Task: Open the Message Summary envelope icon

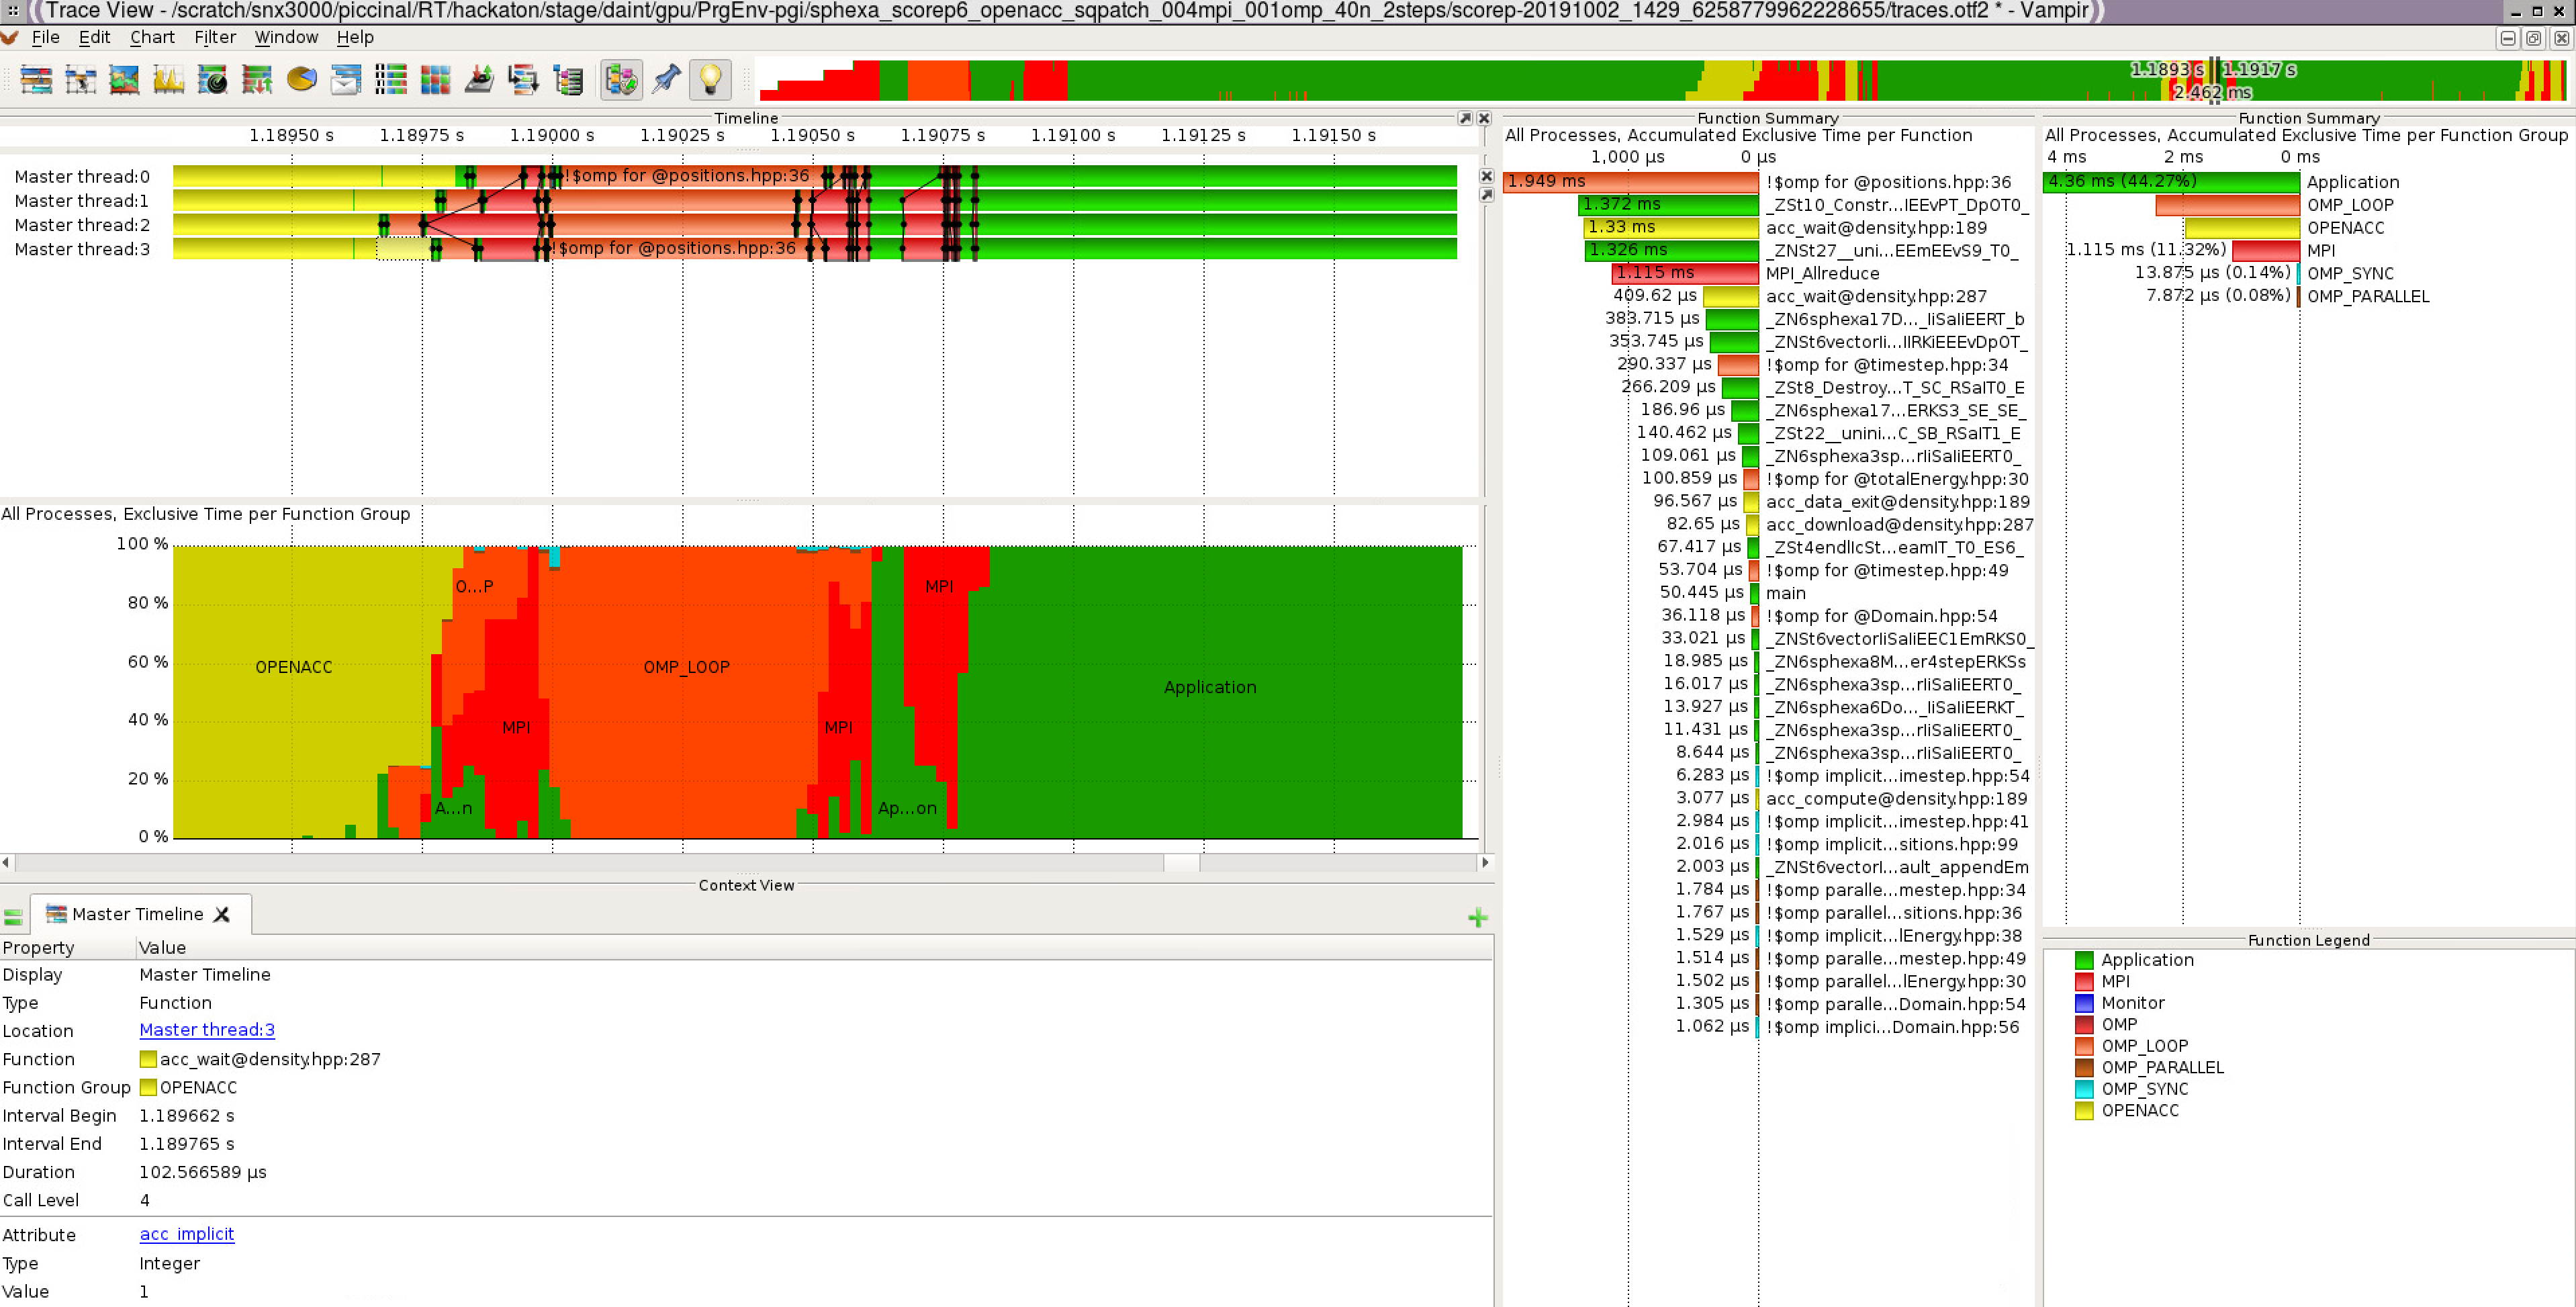Action: click(345, 80)
